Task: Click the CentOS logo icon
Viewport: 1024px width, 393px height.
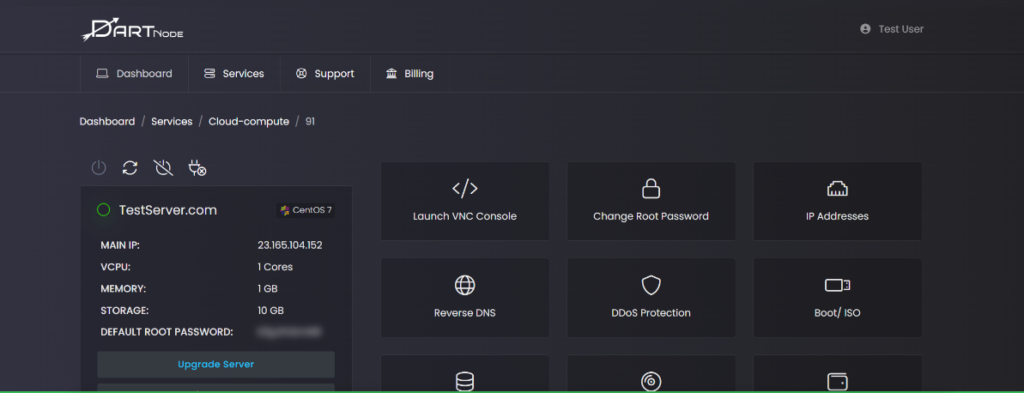Action: [285, 210]
